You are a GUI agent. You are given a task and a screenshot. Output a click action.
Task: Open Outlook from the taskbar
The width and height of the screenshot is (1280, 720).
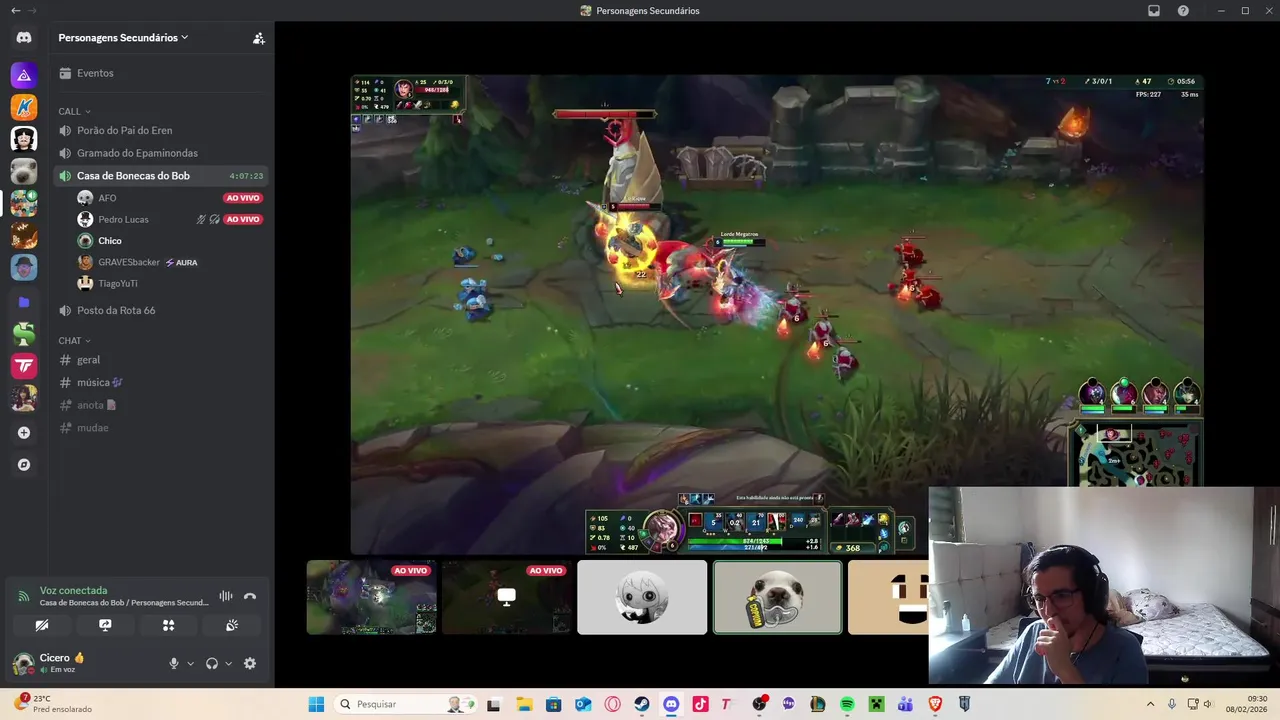tap(583, 704)
